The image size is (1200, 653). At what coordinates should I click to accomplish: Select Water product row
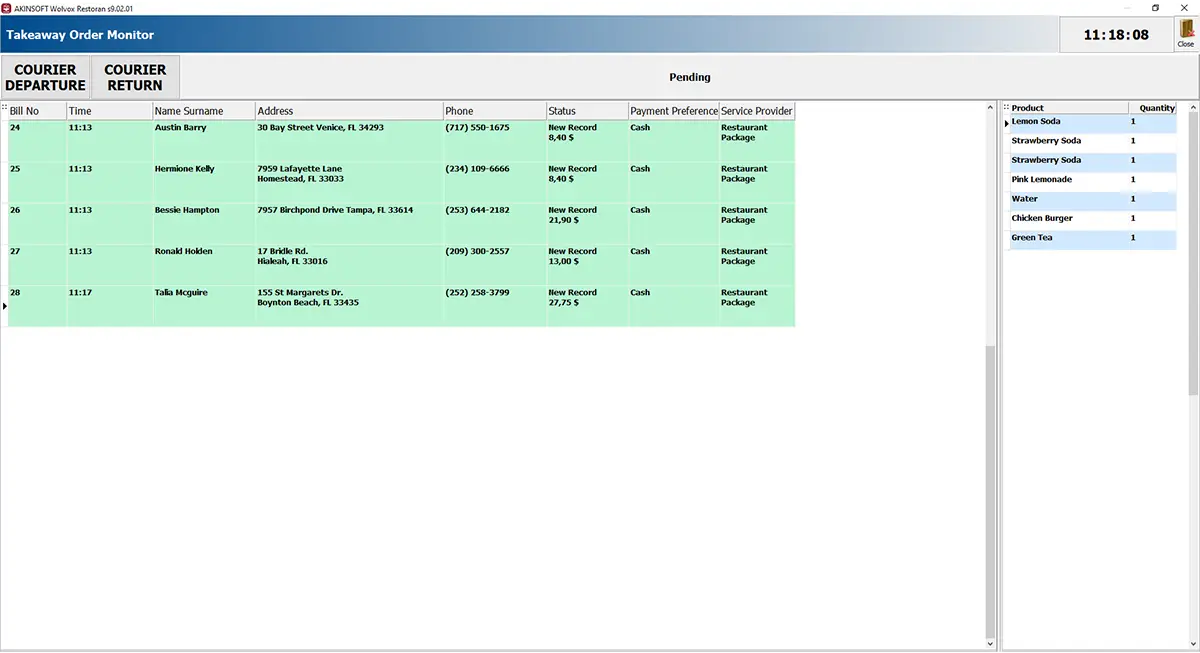[x=1093, y=199]
